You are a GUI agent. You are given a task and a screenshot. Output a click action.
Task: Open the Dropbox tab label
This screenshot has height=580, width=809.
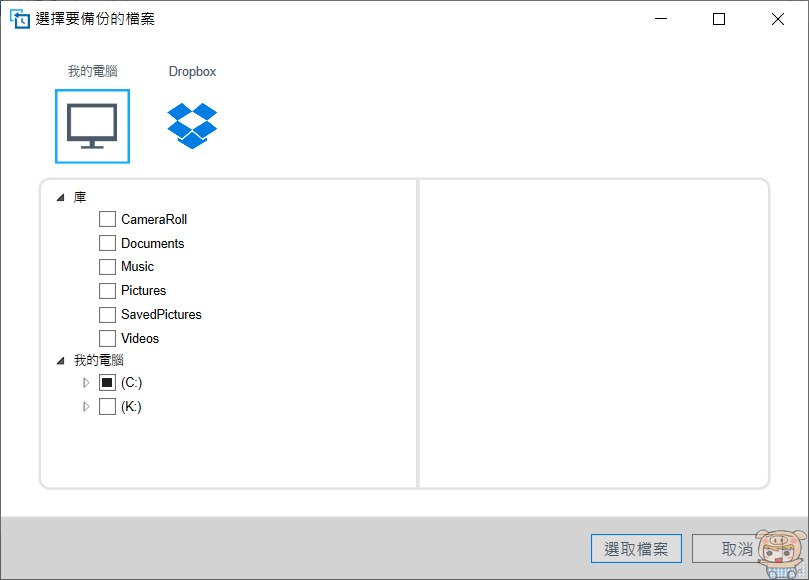pos(191,71)
